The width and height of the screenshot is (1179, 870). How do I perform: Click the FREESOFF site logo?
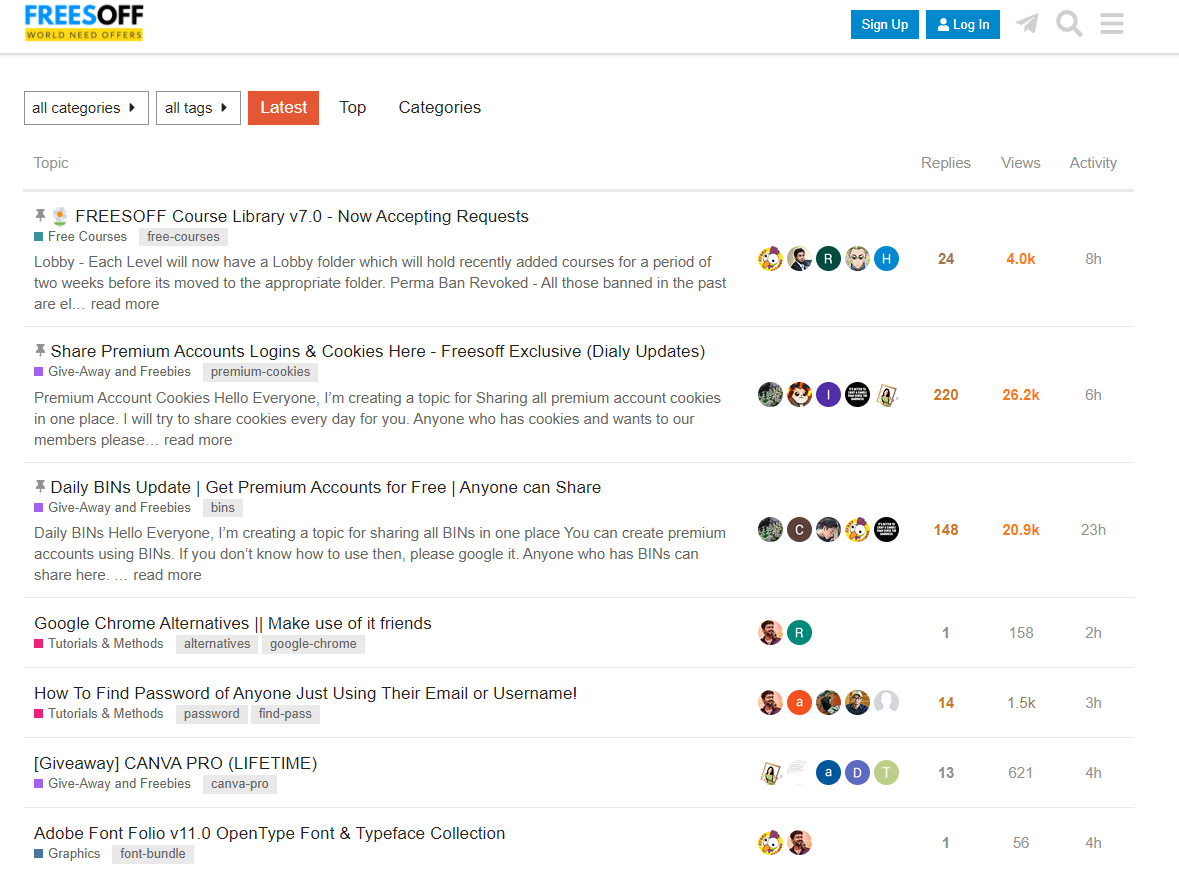(x=83, y=23)
